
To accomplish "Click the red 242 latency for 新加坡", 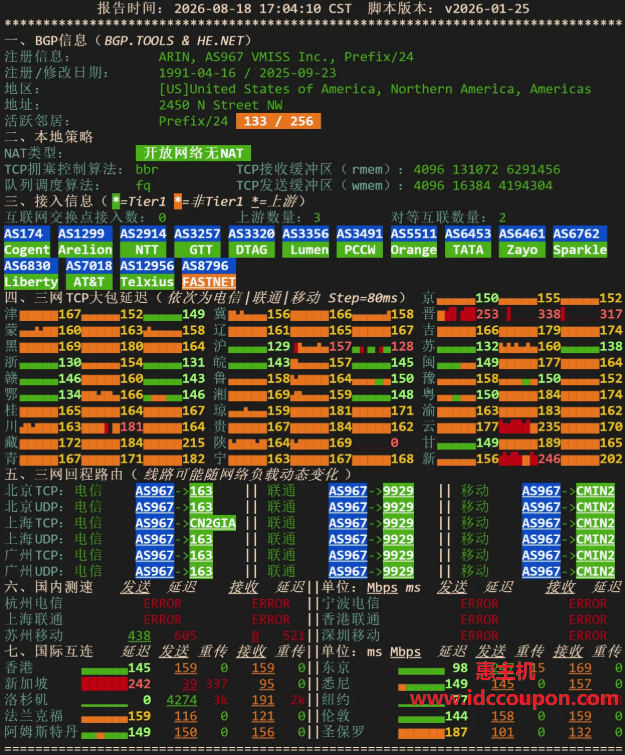I will point(139,684).
